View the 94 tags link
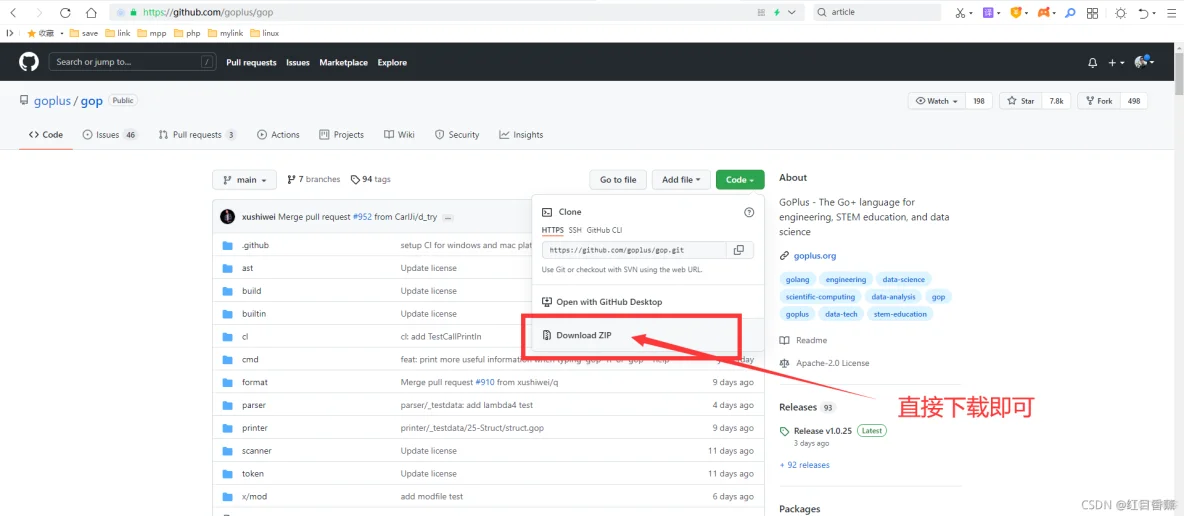The height and width of the screenshot is (516, 1184). (x=371, y=180)
